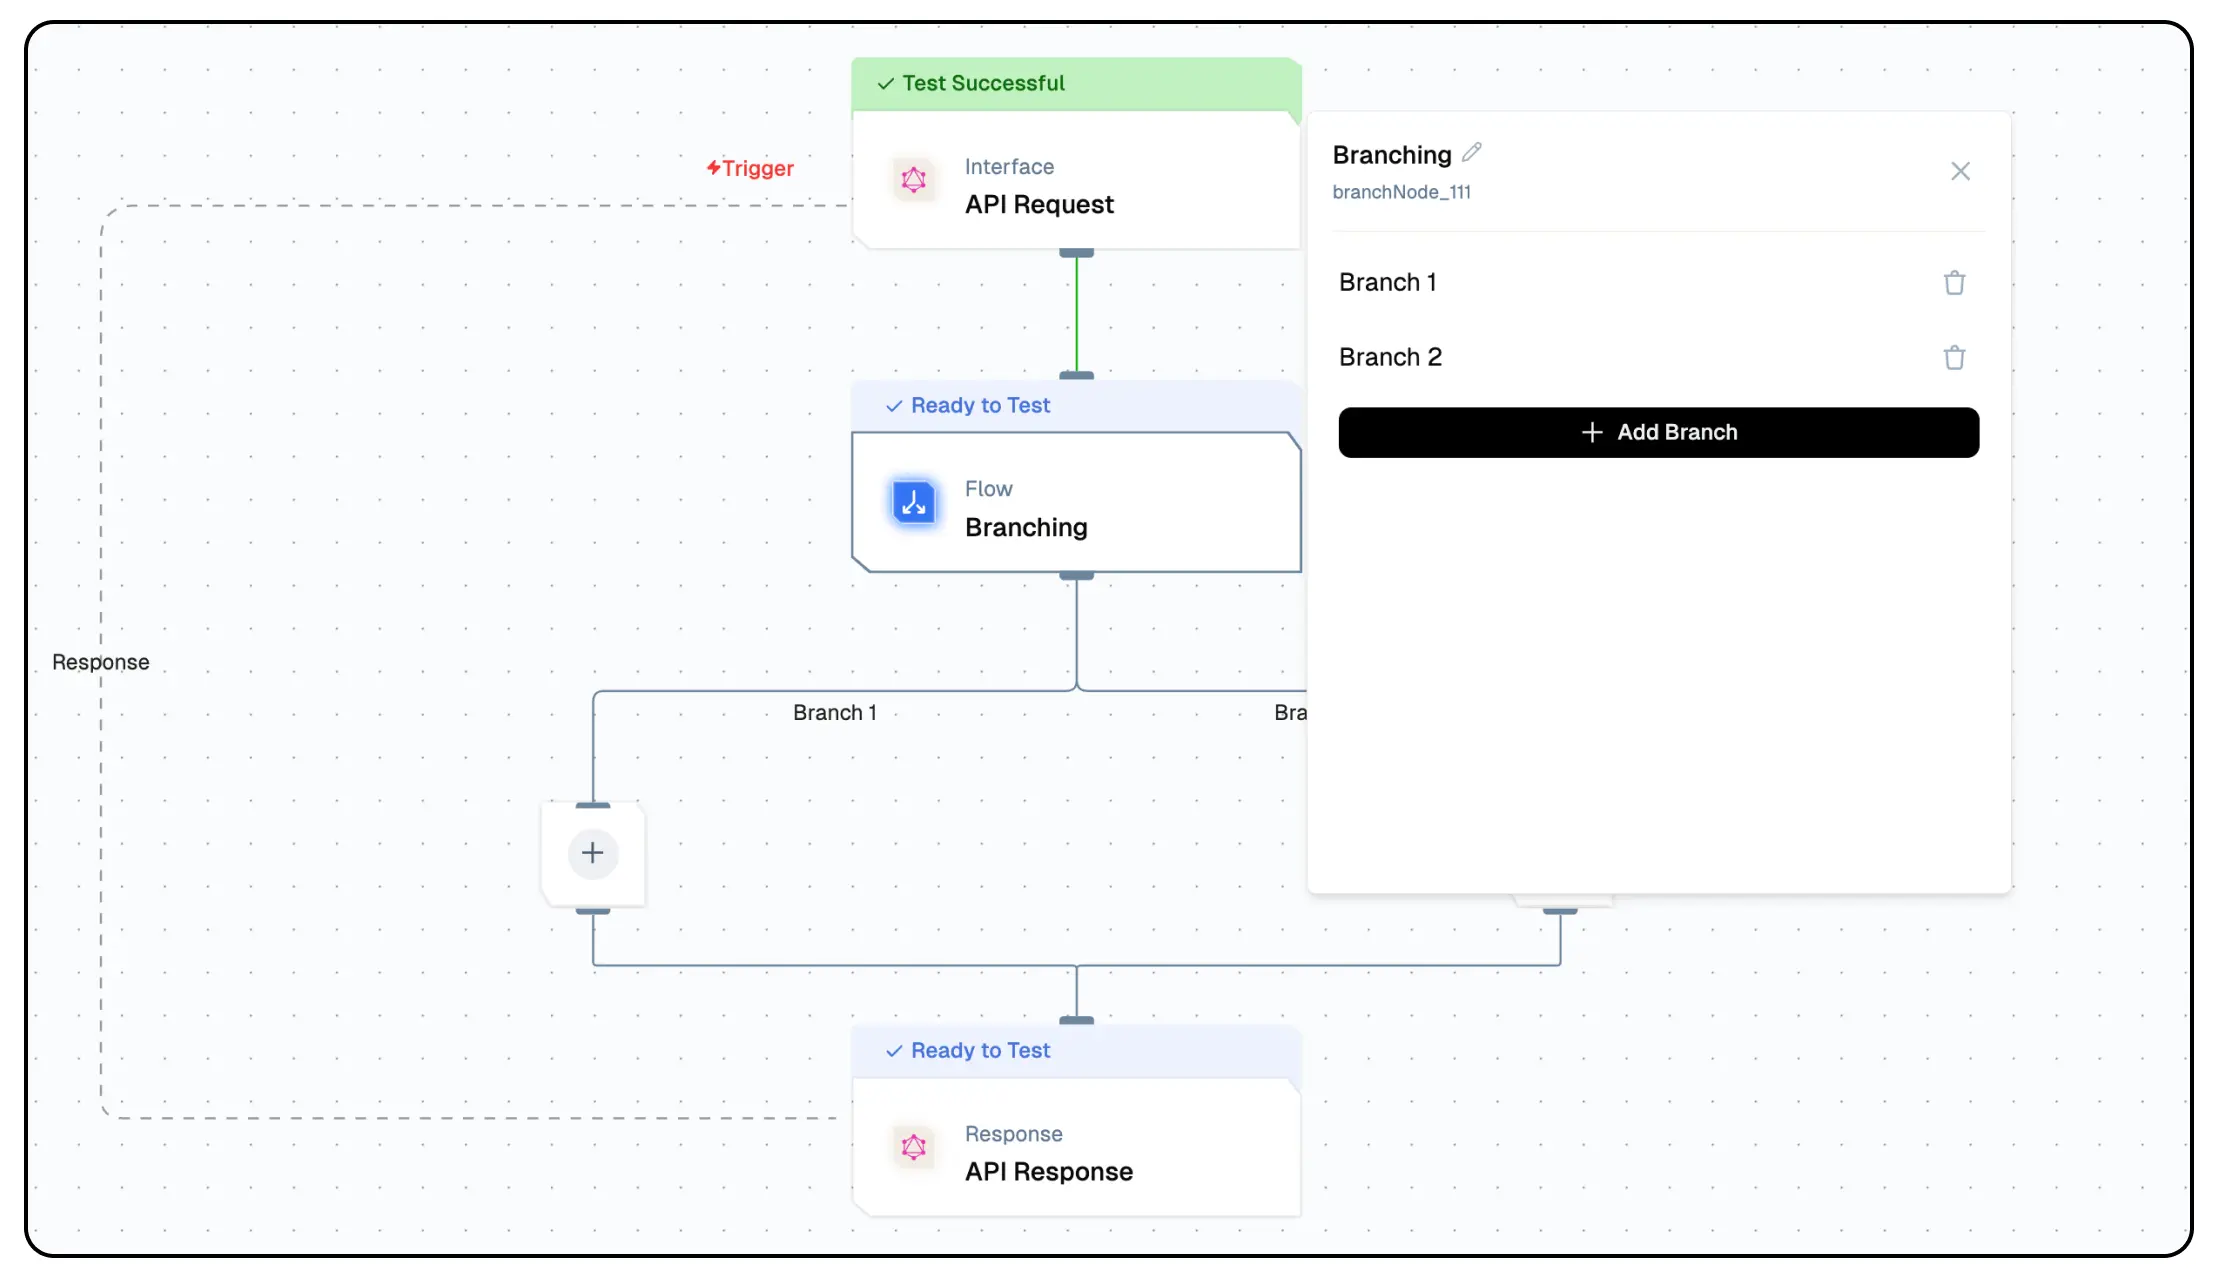Click the blue Flow Branching node icon

click(x=913, y=503)
